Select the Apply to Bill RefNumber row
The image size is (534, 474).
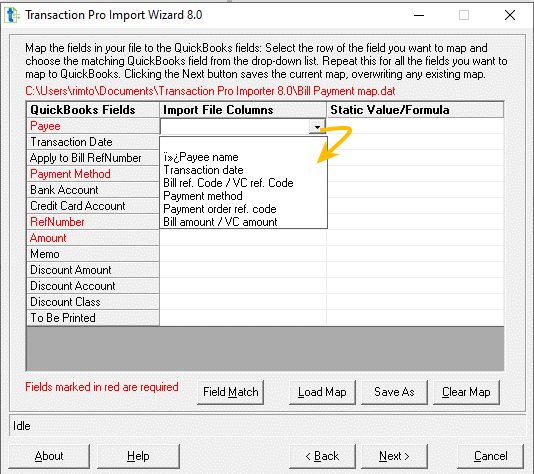point(93,158)
